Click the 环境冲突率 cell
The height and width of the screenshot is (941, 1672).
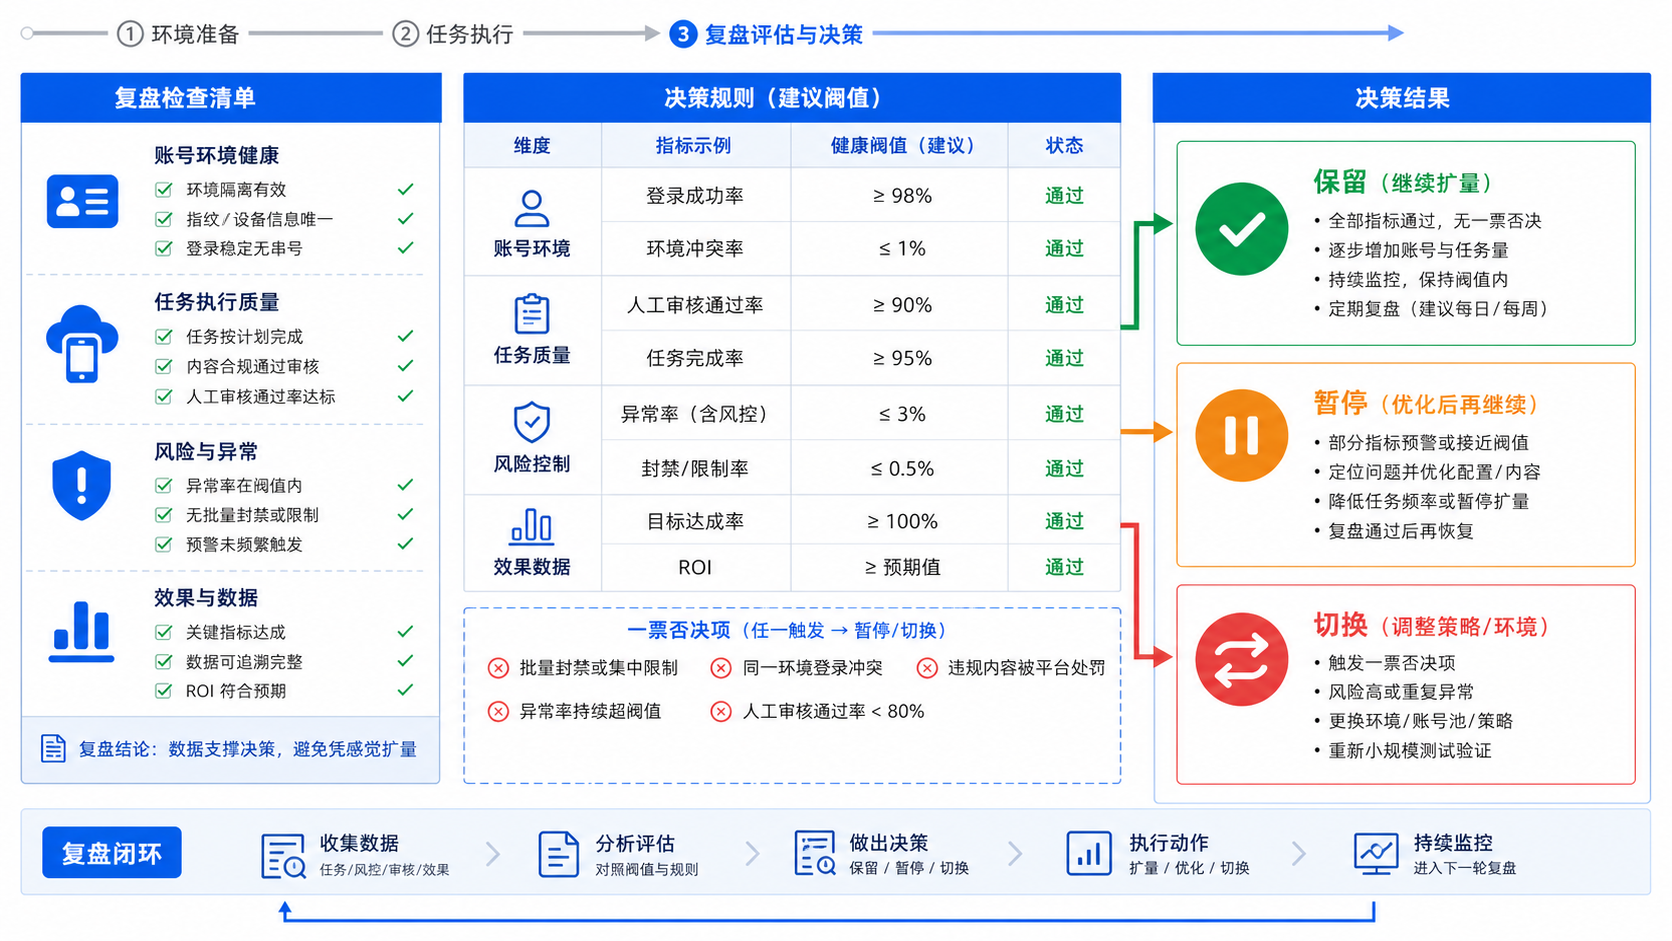pos(695,249)
